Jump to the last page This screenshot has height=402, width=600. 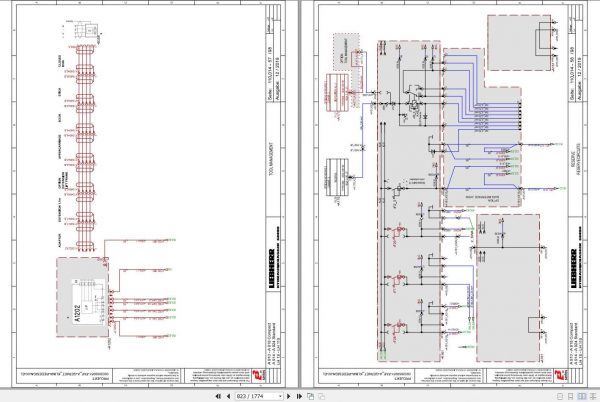pyautogui.click(x=299, y=396)
